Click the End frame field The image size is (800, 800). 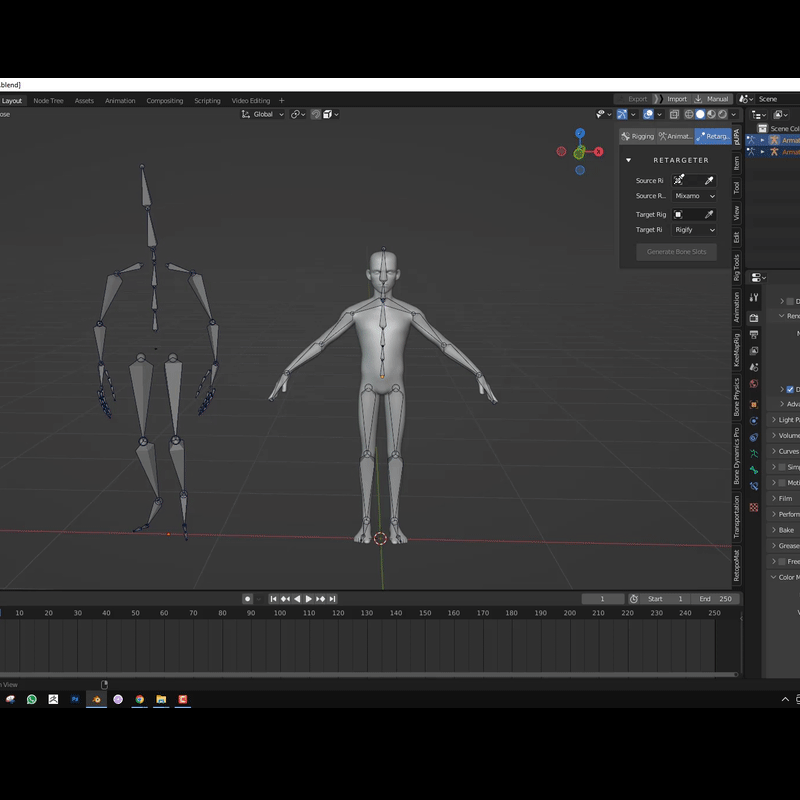(716, 599)
